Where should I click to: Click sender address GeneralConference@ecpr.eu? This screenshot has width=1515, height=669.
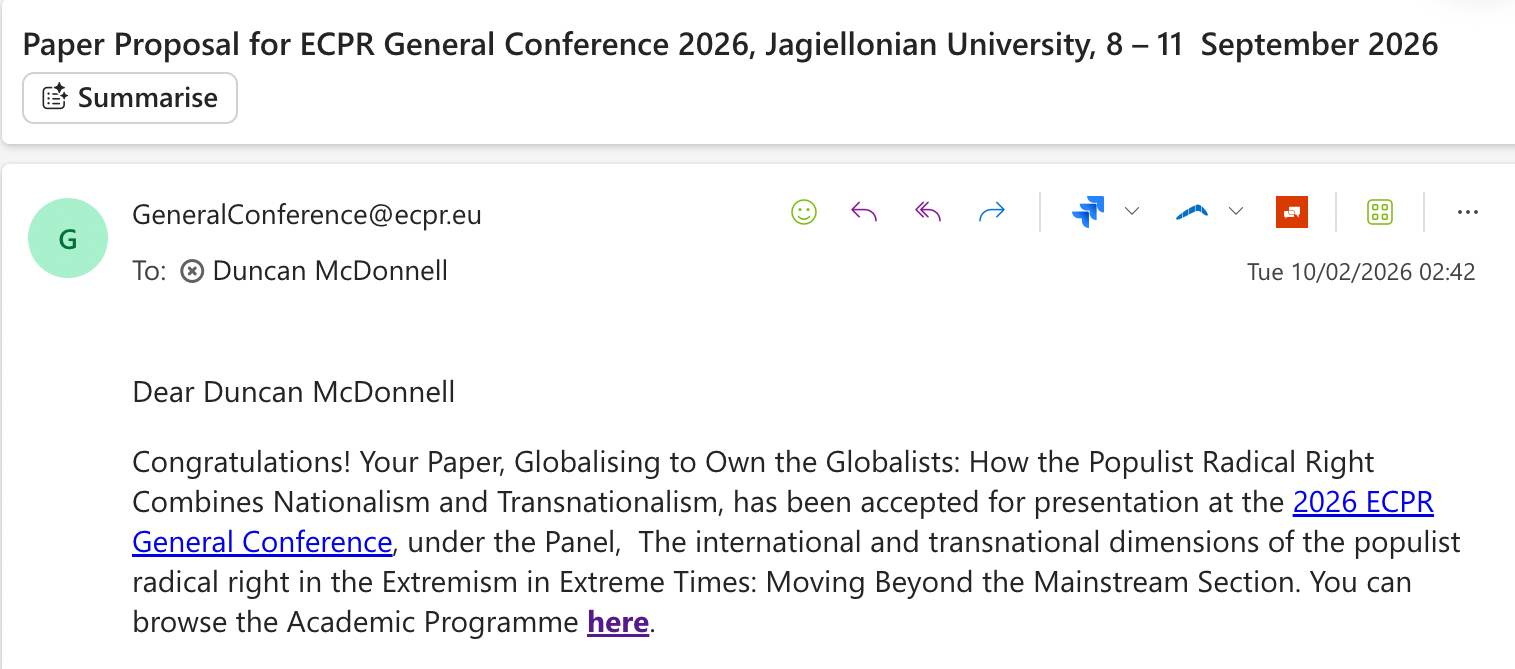[x=307, y=214]
